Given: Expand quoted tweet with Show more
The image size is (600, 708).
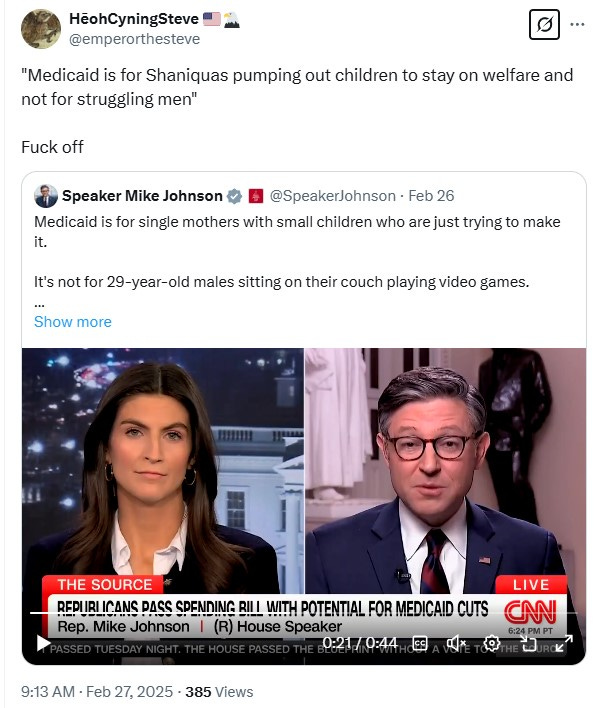Looking at the screenshot, I should tap(73, 322).
